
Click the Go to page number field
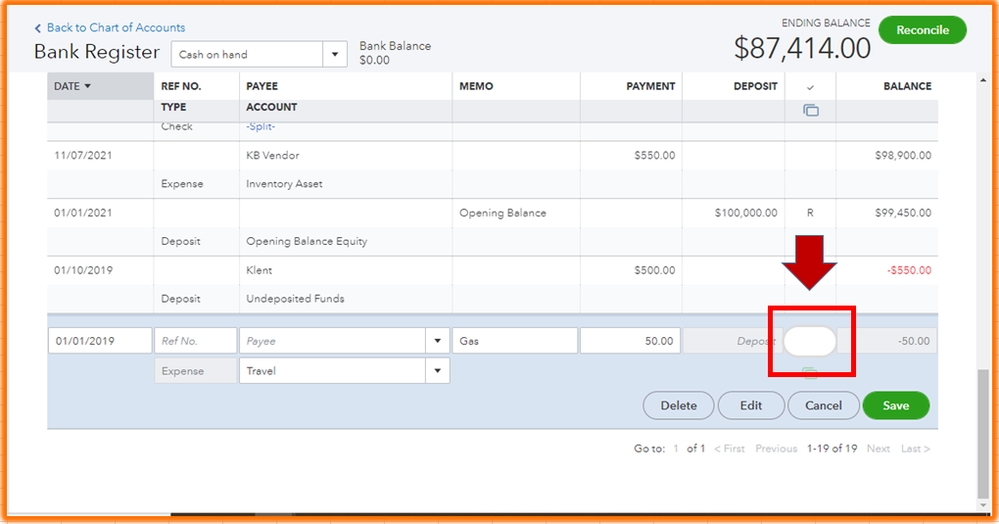tap(676, 449)
